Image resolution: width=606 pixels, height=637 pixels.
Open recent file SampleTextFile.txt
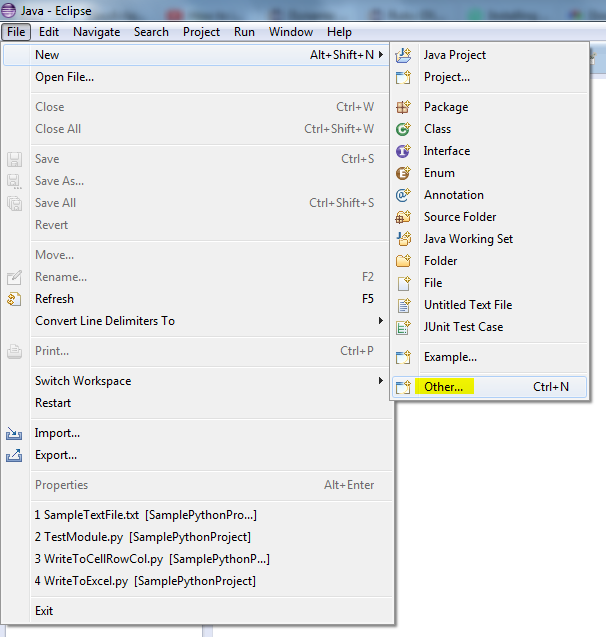(197, 515)
